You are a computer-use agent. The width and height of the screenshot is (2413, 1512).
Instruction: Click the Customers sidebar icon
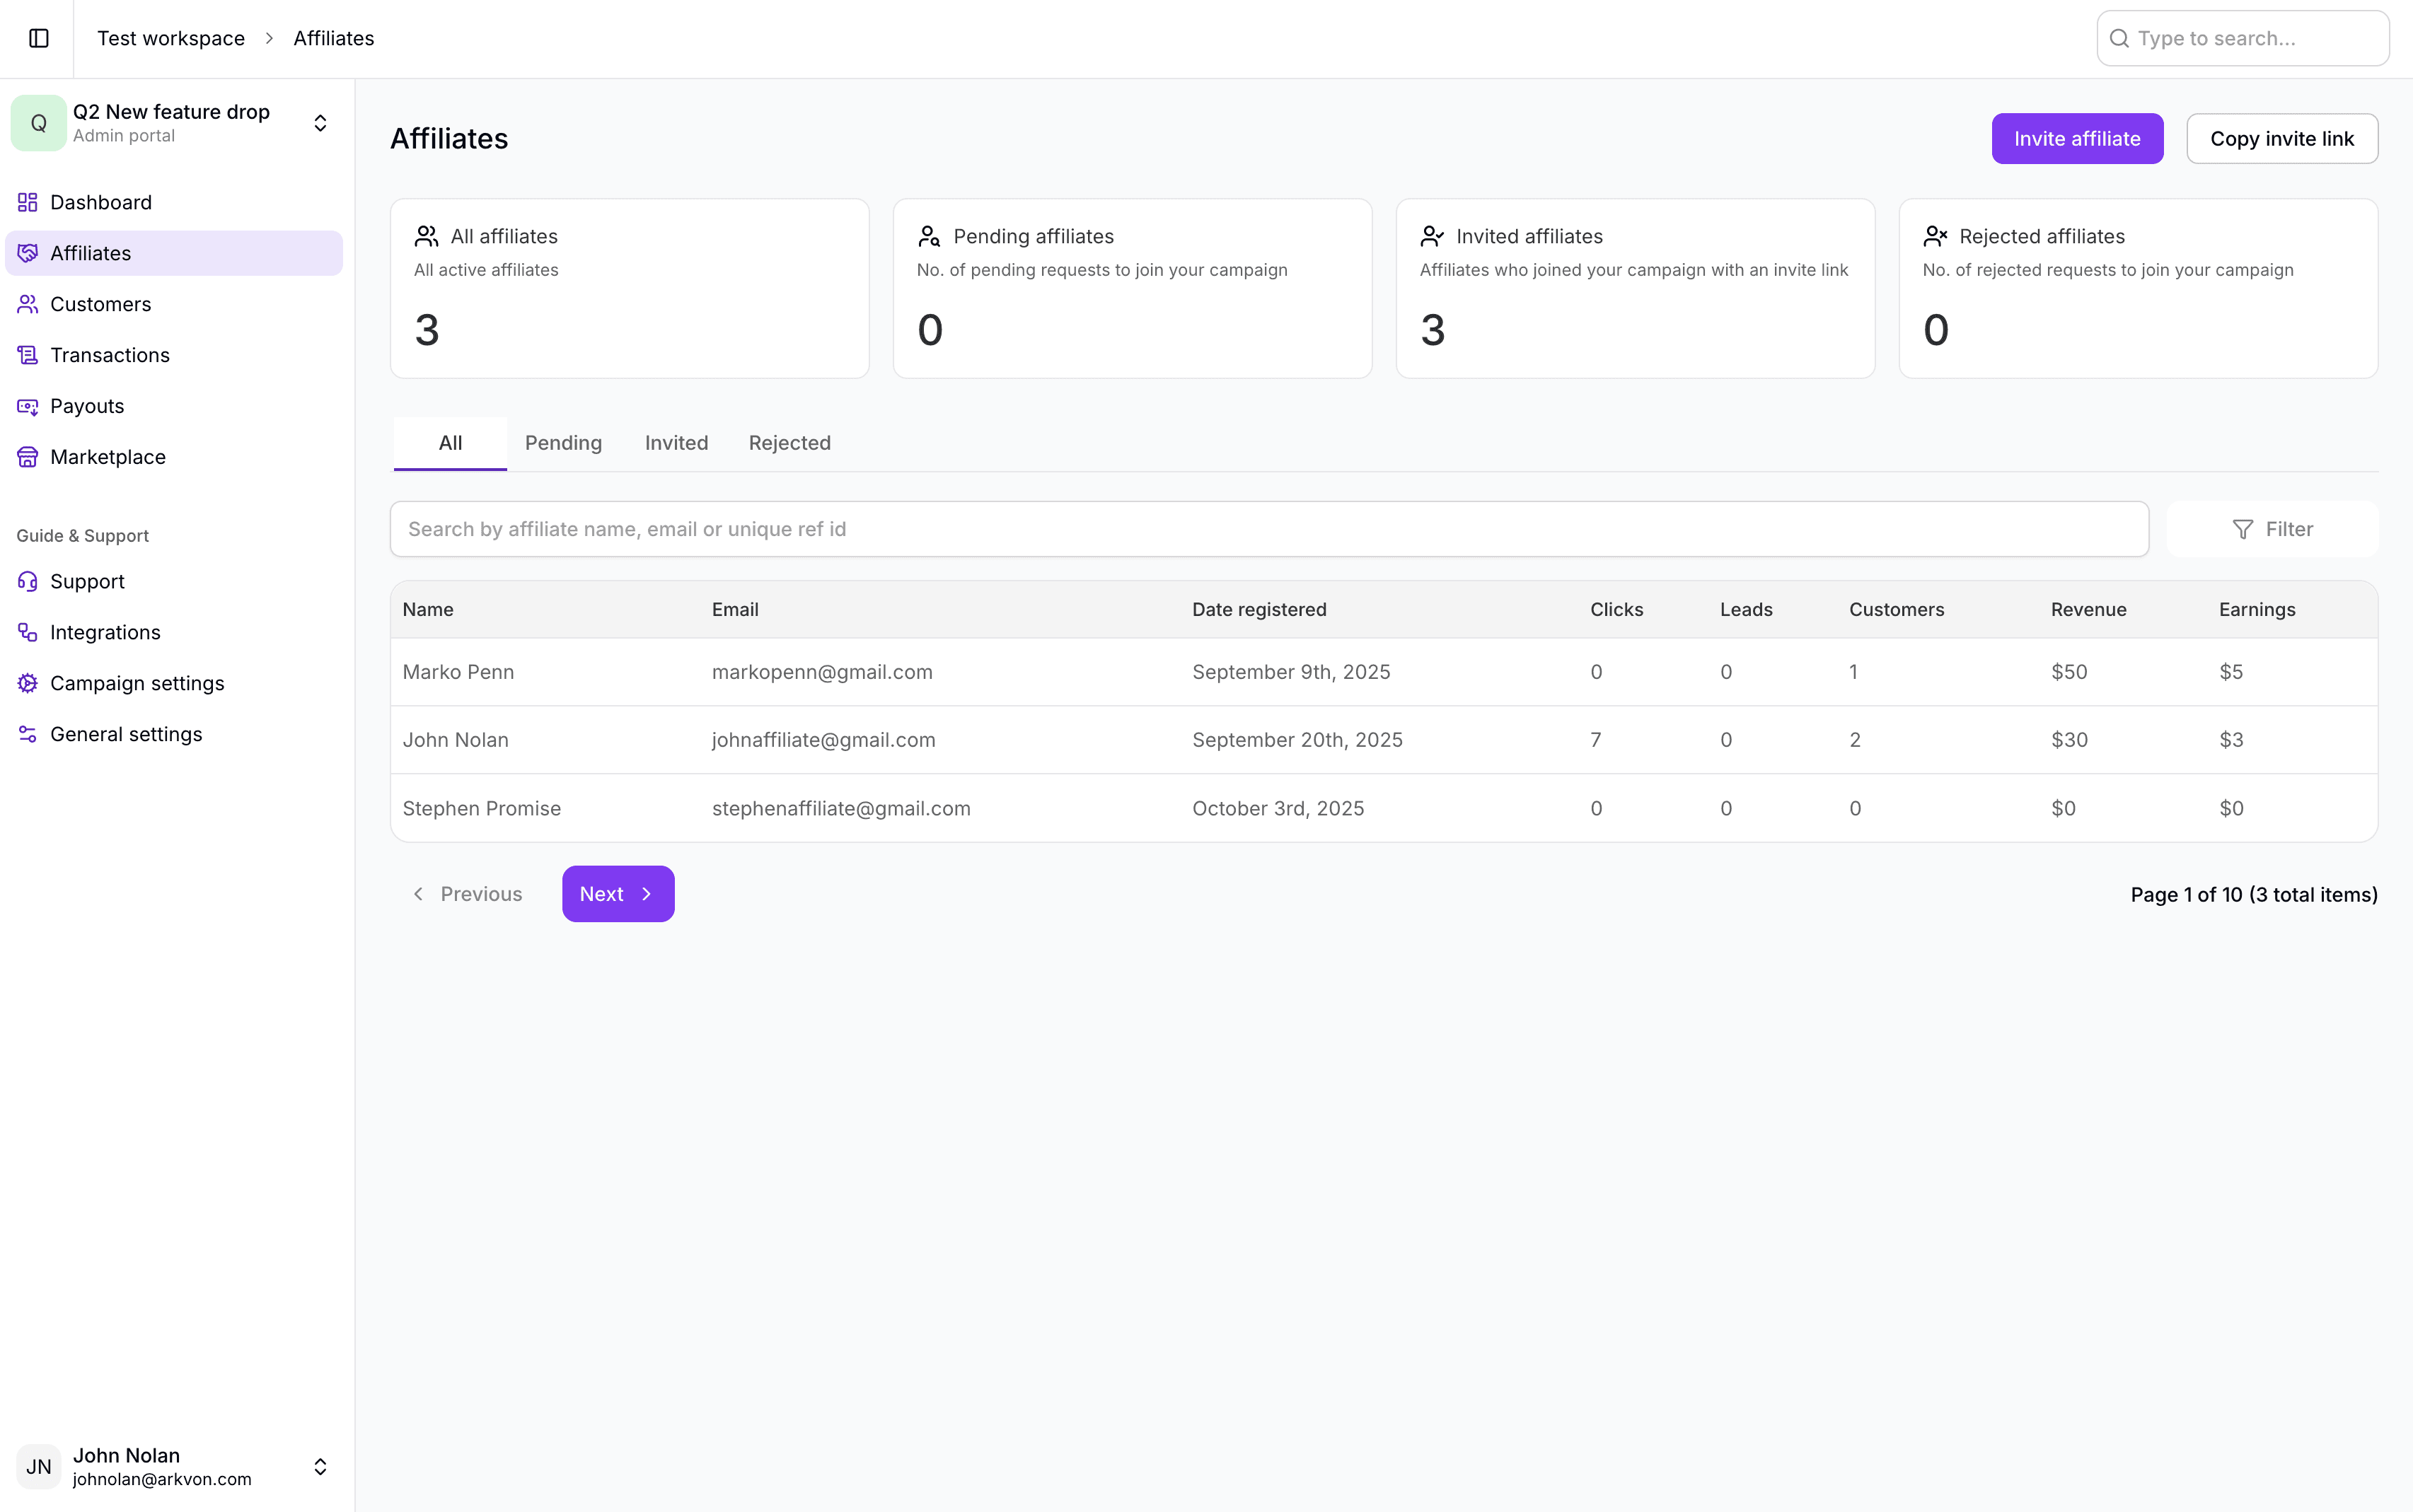pos(28,304)
